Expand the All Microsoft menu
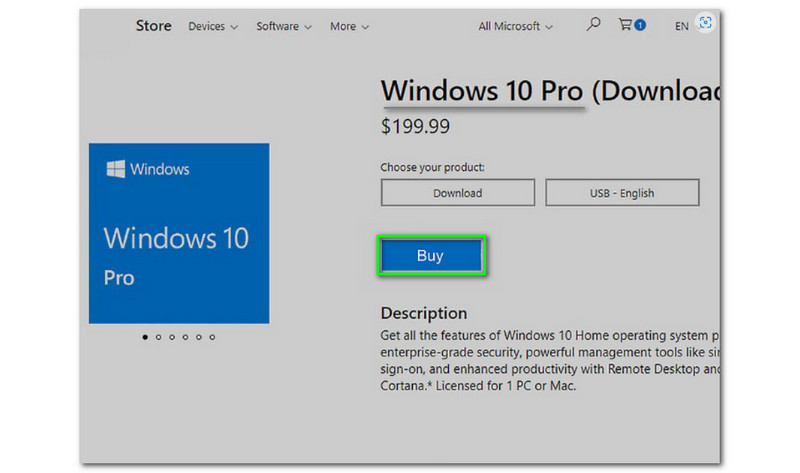Viewport: 800px width, 473px height. click(516, 26)
